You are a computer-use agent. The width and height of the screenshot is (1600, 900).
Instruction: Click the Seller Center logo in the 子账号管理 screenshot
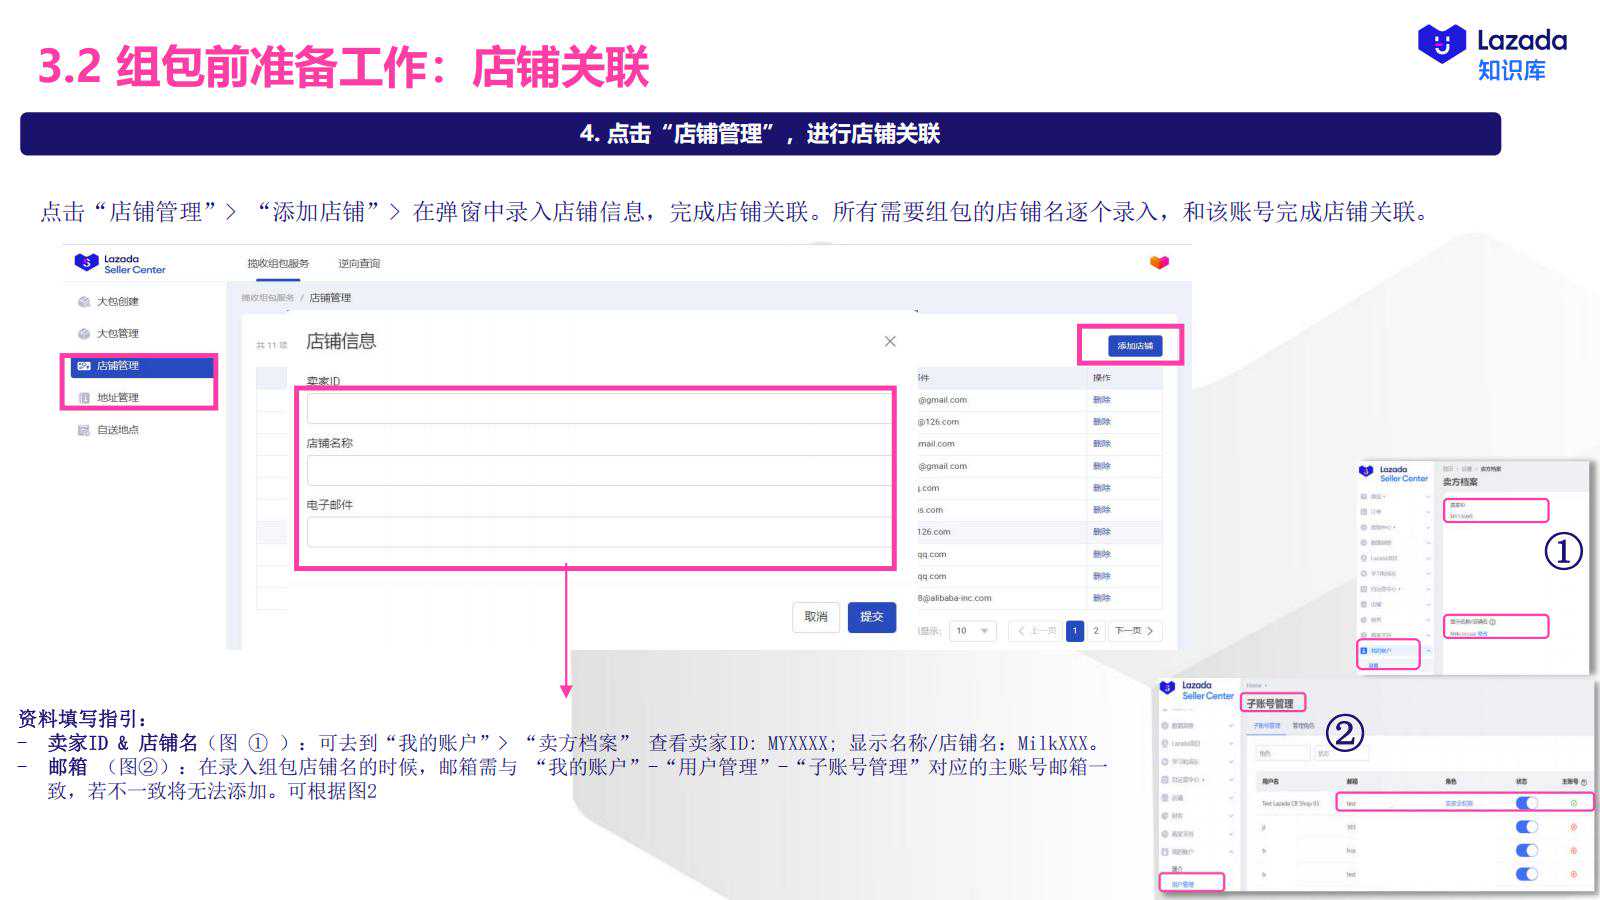tap(1198, 690)
